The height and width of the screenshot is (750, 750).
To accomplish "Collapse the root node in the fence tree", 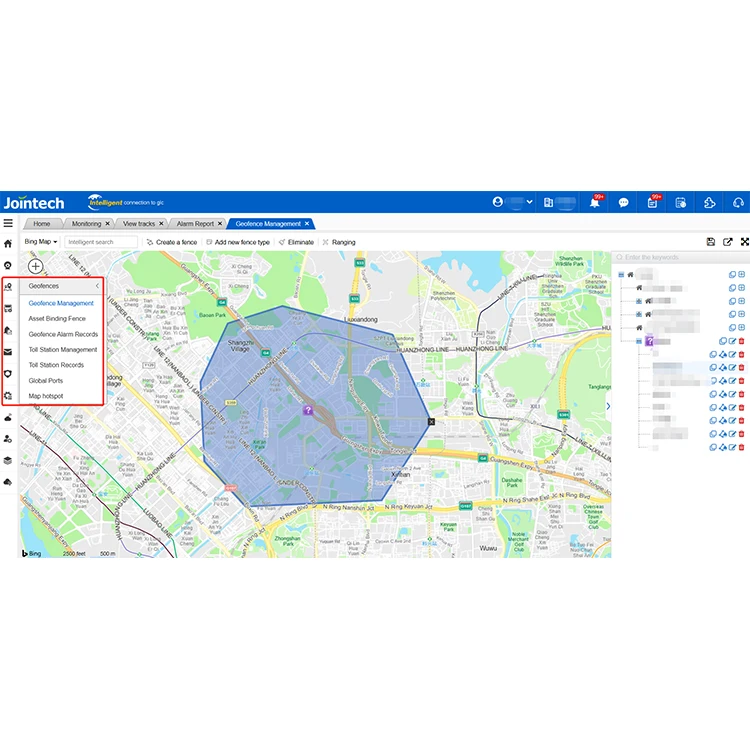I will (x=620, y=274).
